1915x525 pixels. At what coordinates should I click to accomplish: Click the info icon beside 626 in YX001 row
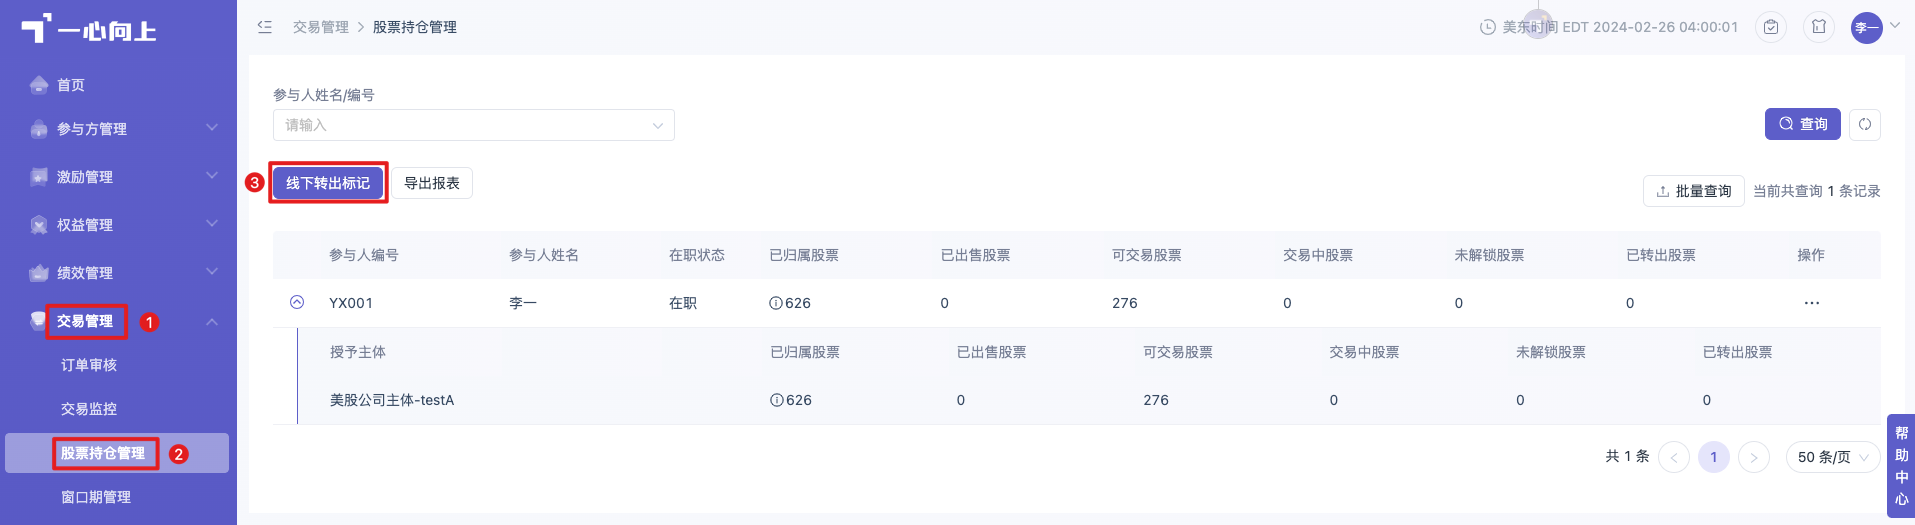[x=775, y=303]
